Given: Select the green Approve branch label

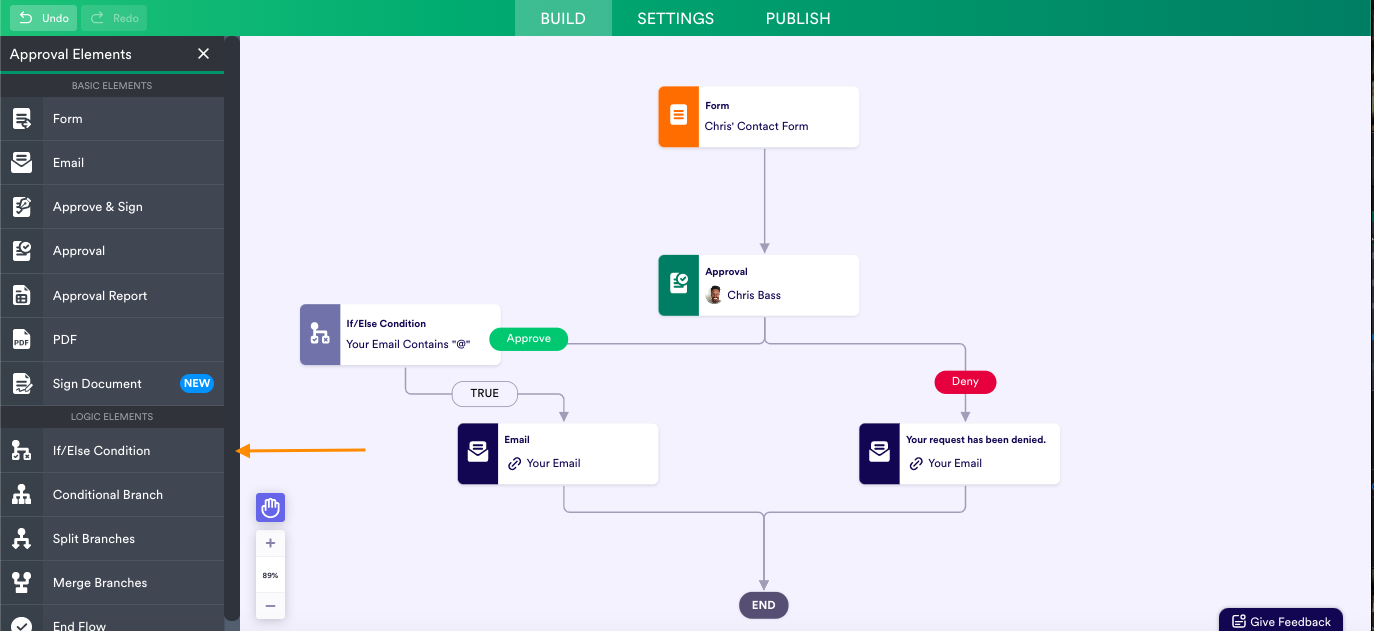Looking at the screenshot, I should tap(528, 339).
